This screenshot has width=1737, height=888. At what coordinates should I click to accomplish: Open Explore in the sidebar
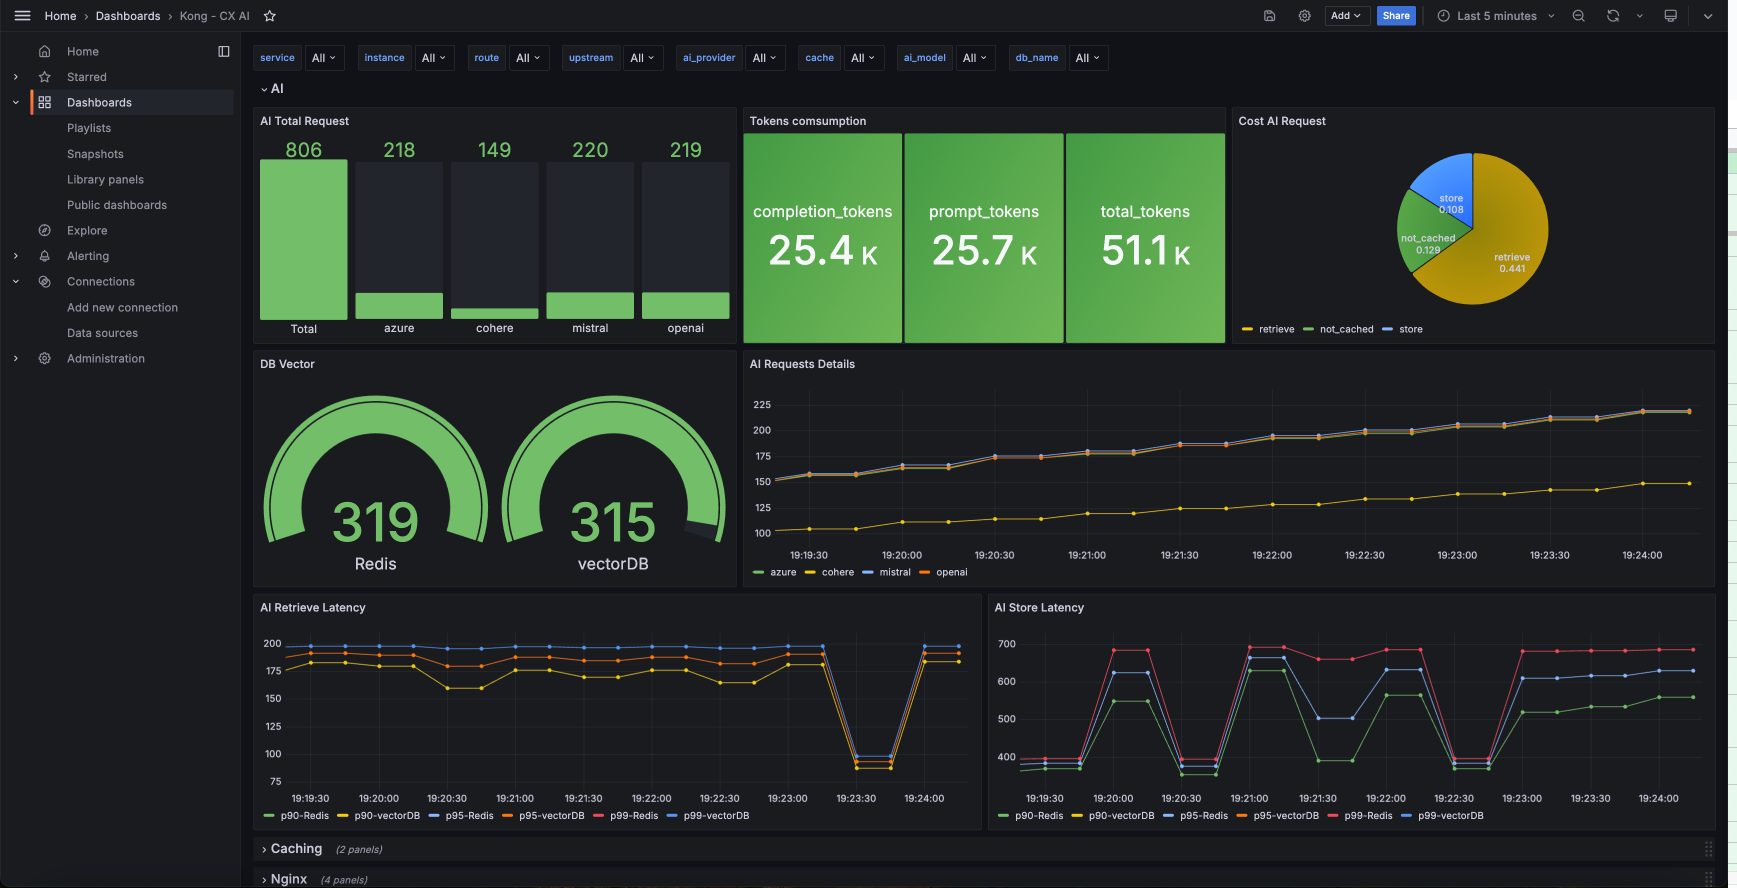point(87,230)
